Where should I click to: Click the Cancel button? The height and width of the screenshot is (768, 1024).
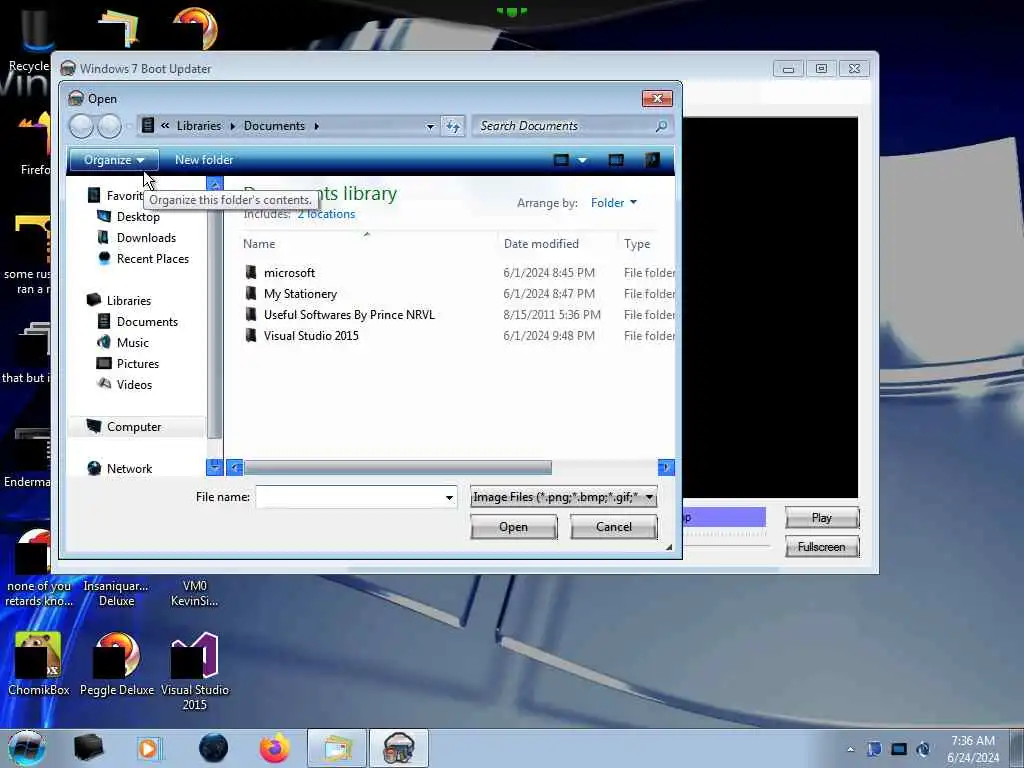pos(613,527)
